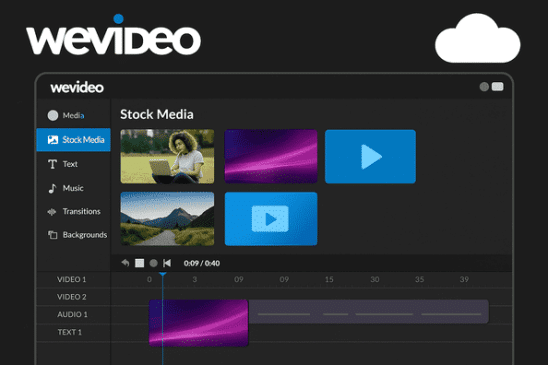
Task: Select the VIDEO 2 track label
Action: tap(72, 297)
